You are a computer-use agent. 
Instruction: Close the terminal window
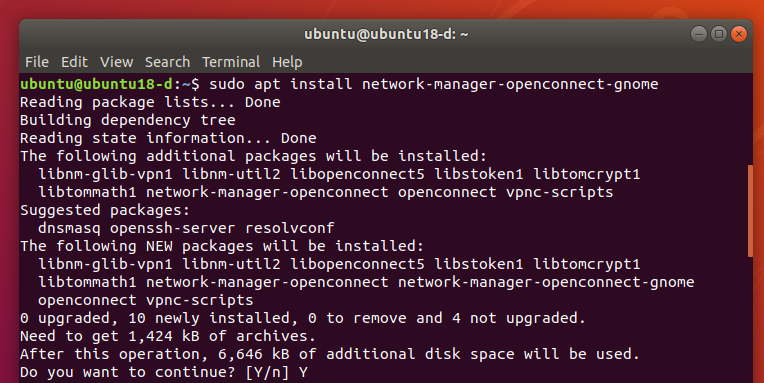pyautogui.click(x=739, y=34)
